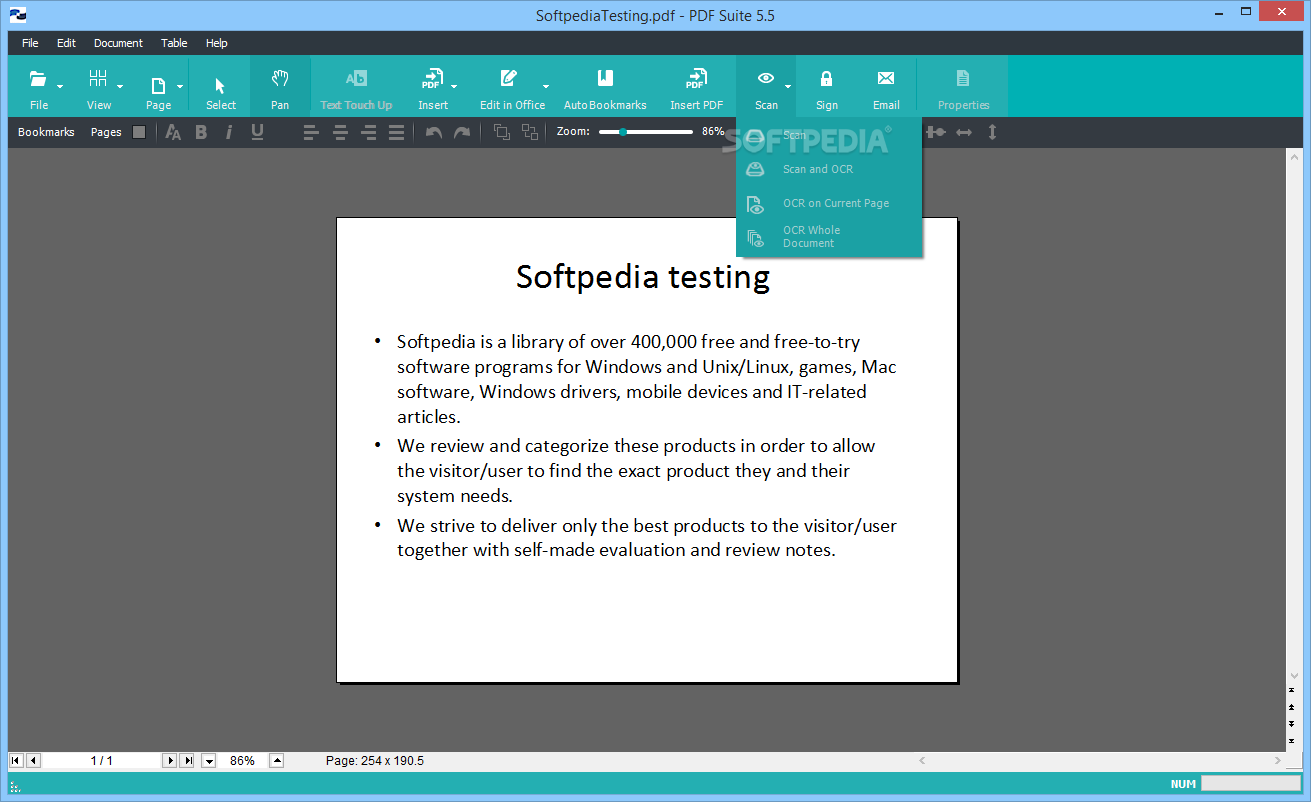Image resolution: width=1311 pixels, height=802 pixels.
Task: Click the View toolbar icon
Action: (x=98, y=79)
